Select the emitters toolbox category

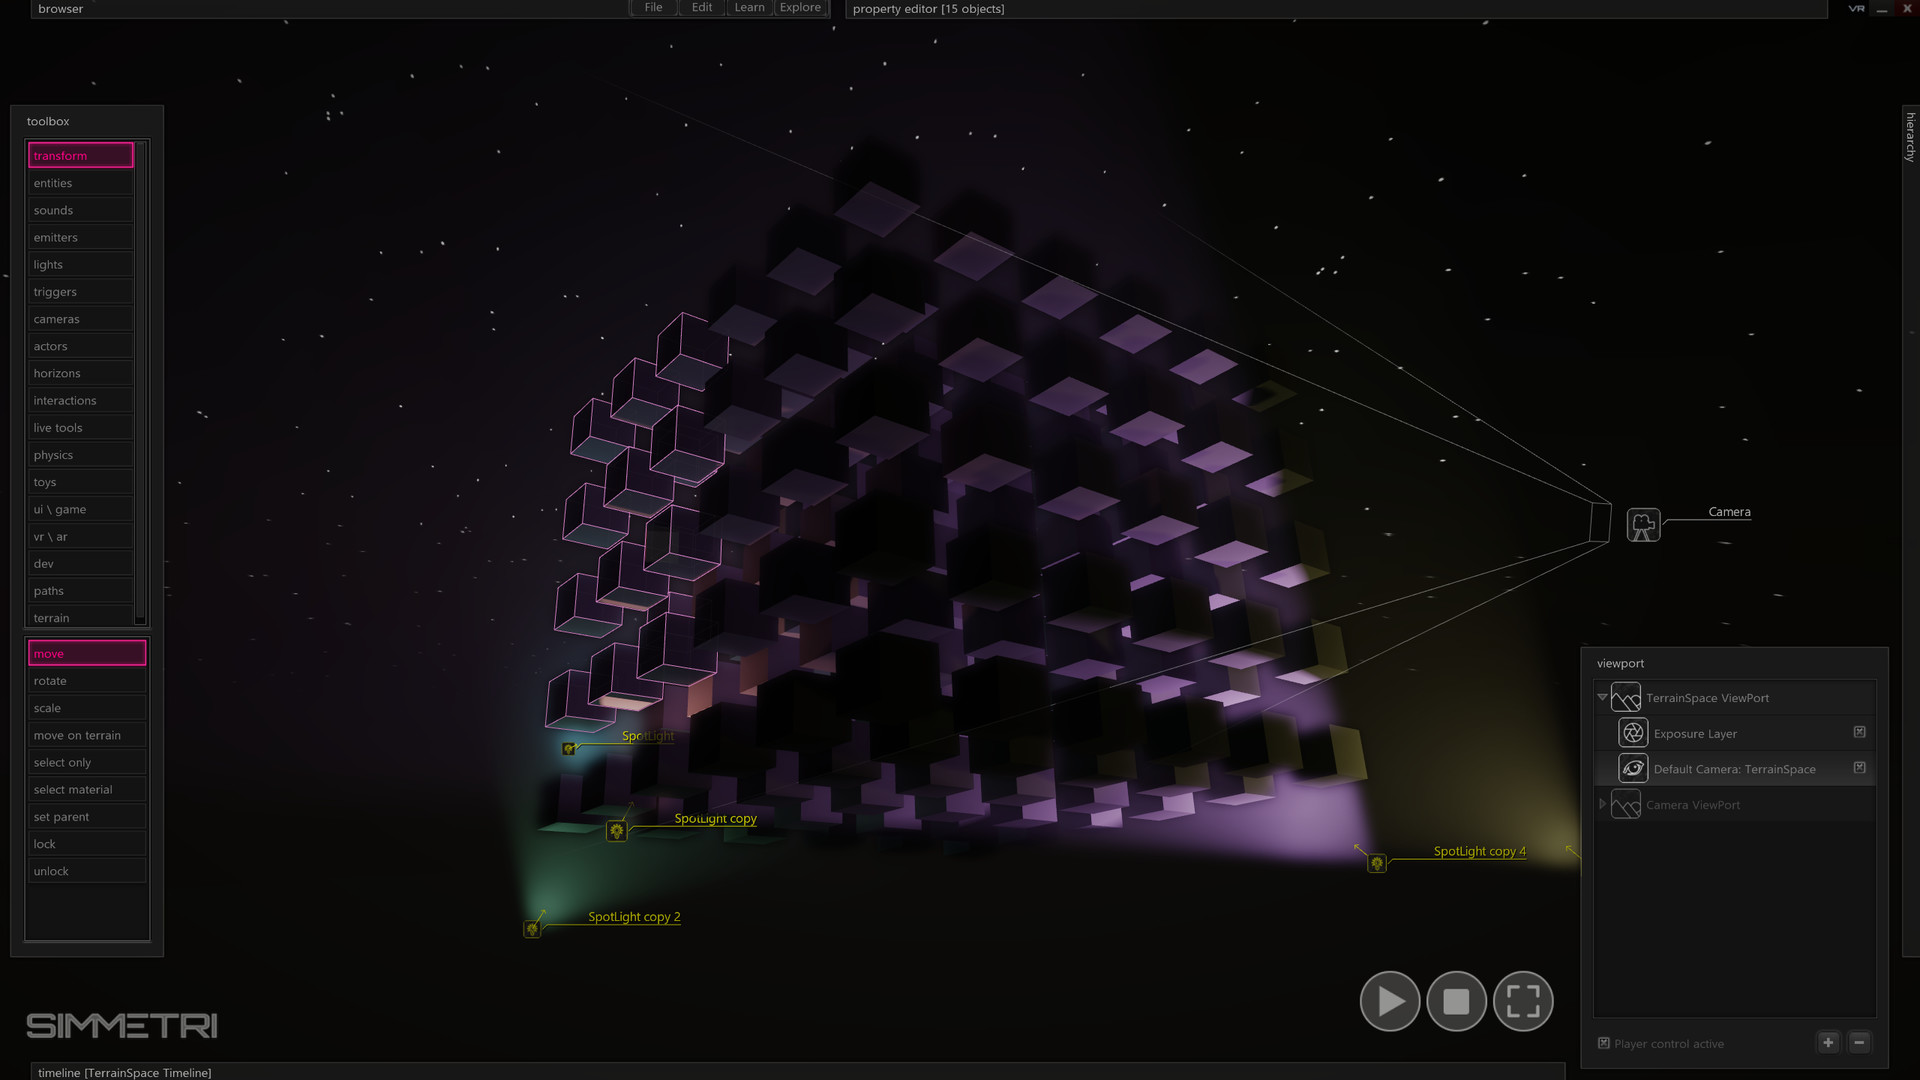click(80, 237)
